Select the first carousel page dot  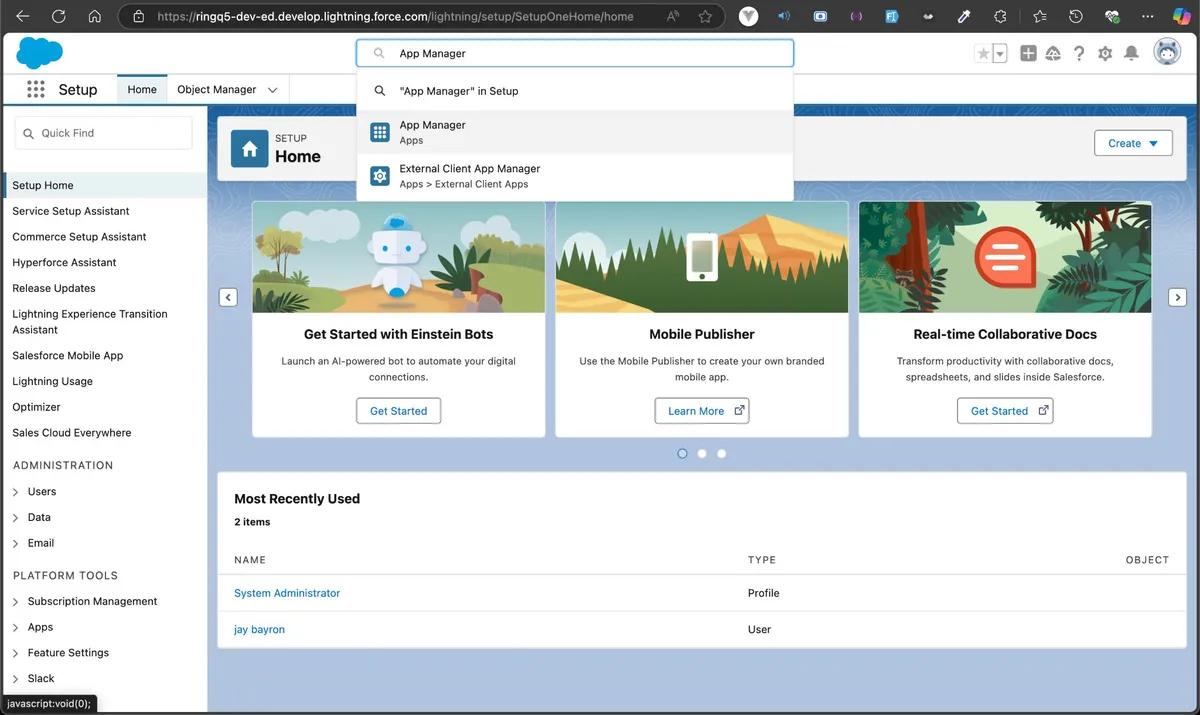(682, 453)
